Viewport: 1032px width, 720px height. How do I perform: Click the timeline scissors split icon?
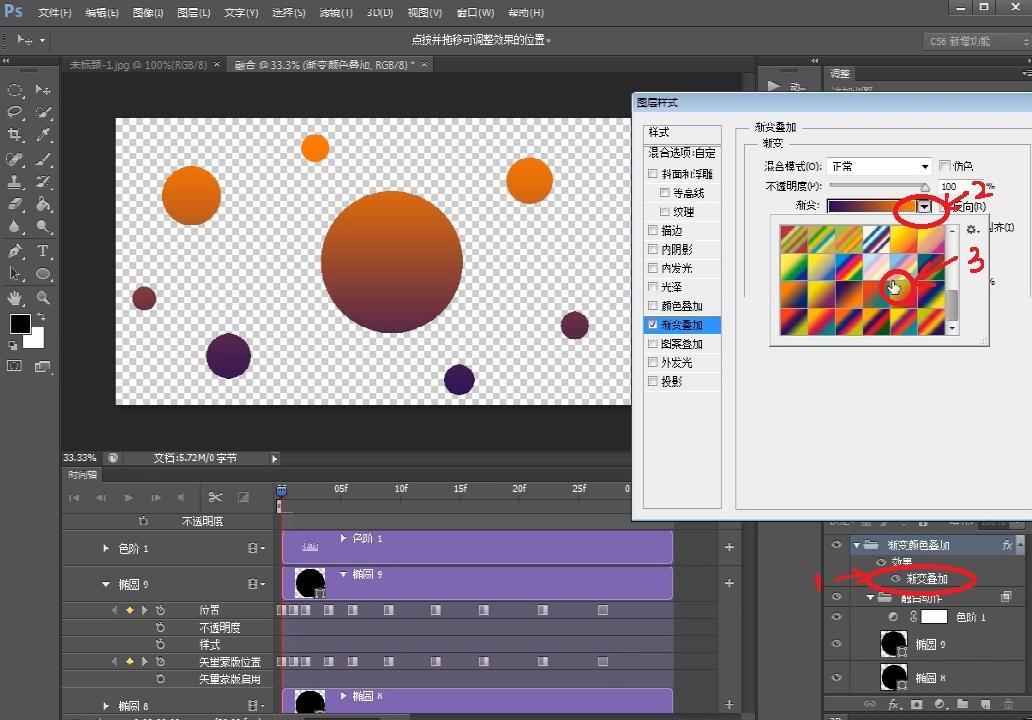pyautogui.click(x=215, y=497)
